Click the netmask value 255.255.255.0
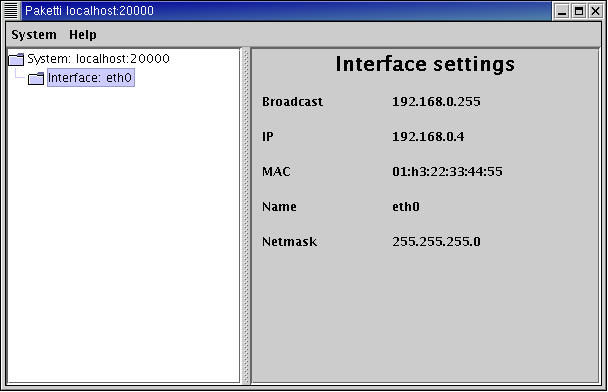The image size is (608, 392). (436, 242)
